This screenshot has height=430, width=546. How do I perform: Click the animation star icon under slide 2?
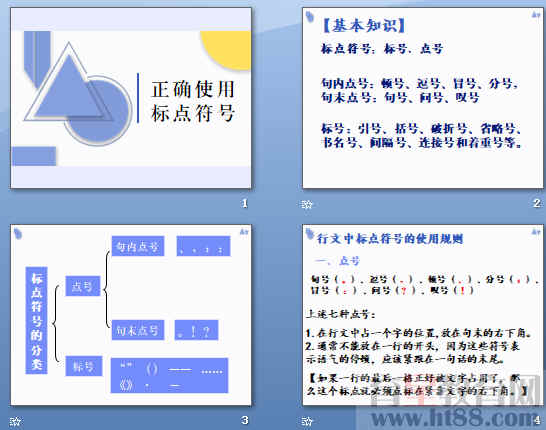pyautogui.click(x=307, y=204)
